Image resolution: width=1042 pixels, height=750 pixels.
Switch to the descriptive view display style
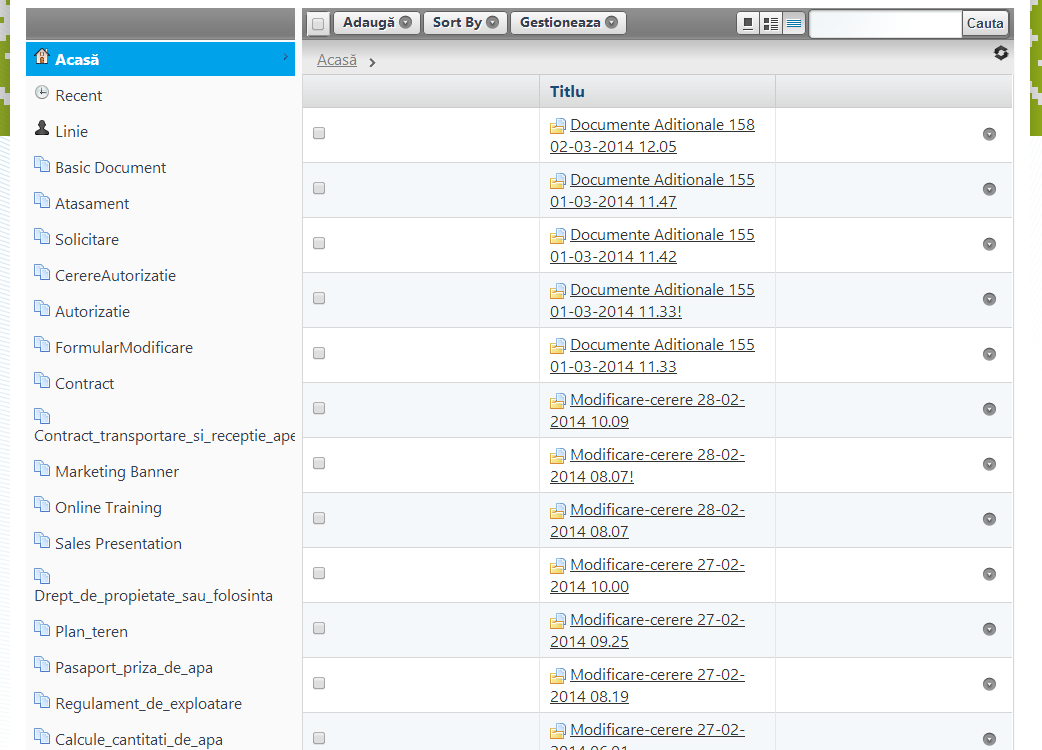tap(771, 24)
